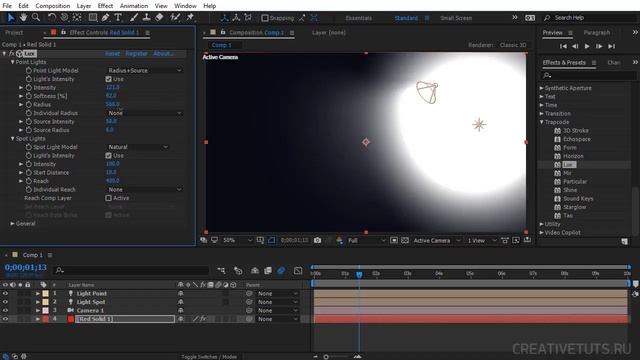Expand the General group
This screenshot has width=640, height=360.
[13, 224]
